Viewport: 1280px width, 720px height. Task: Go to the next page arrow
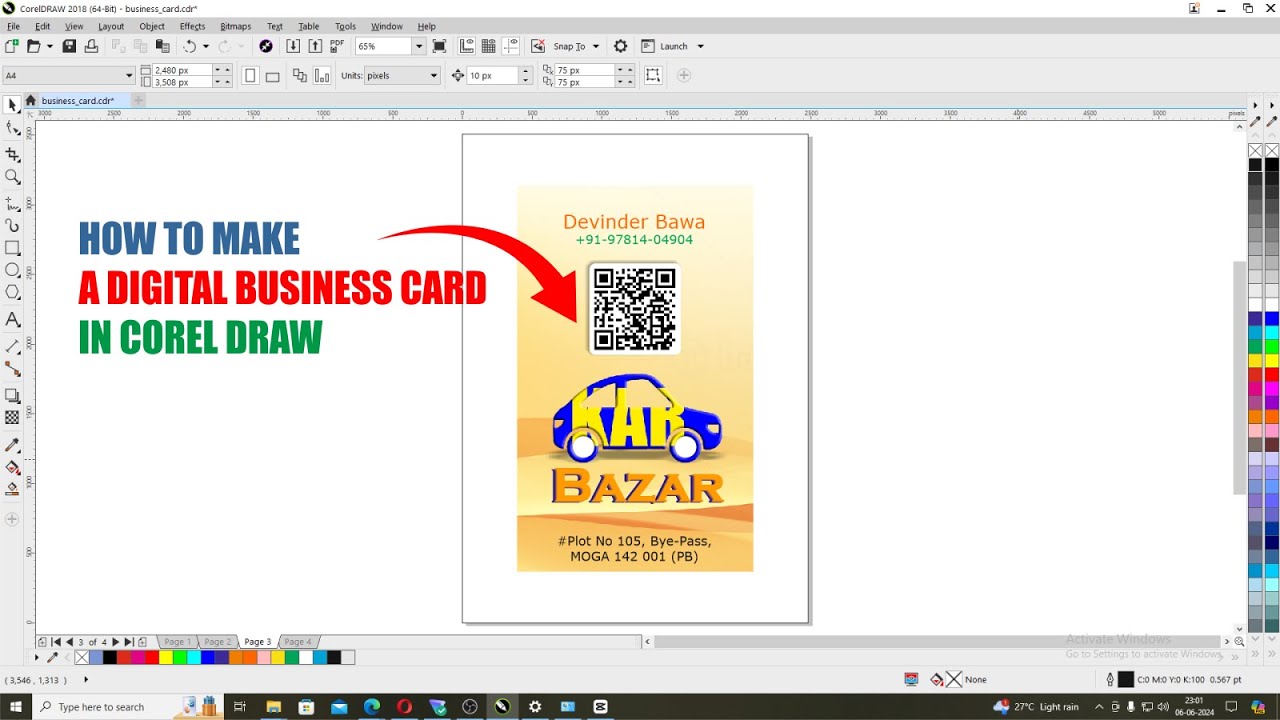(116, 642)
